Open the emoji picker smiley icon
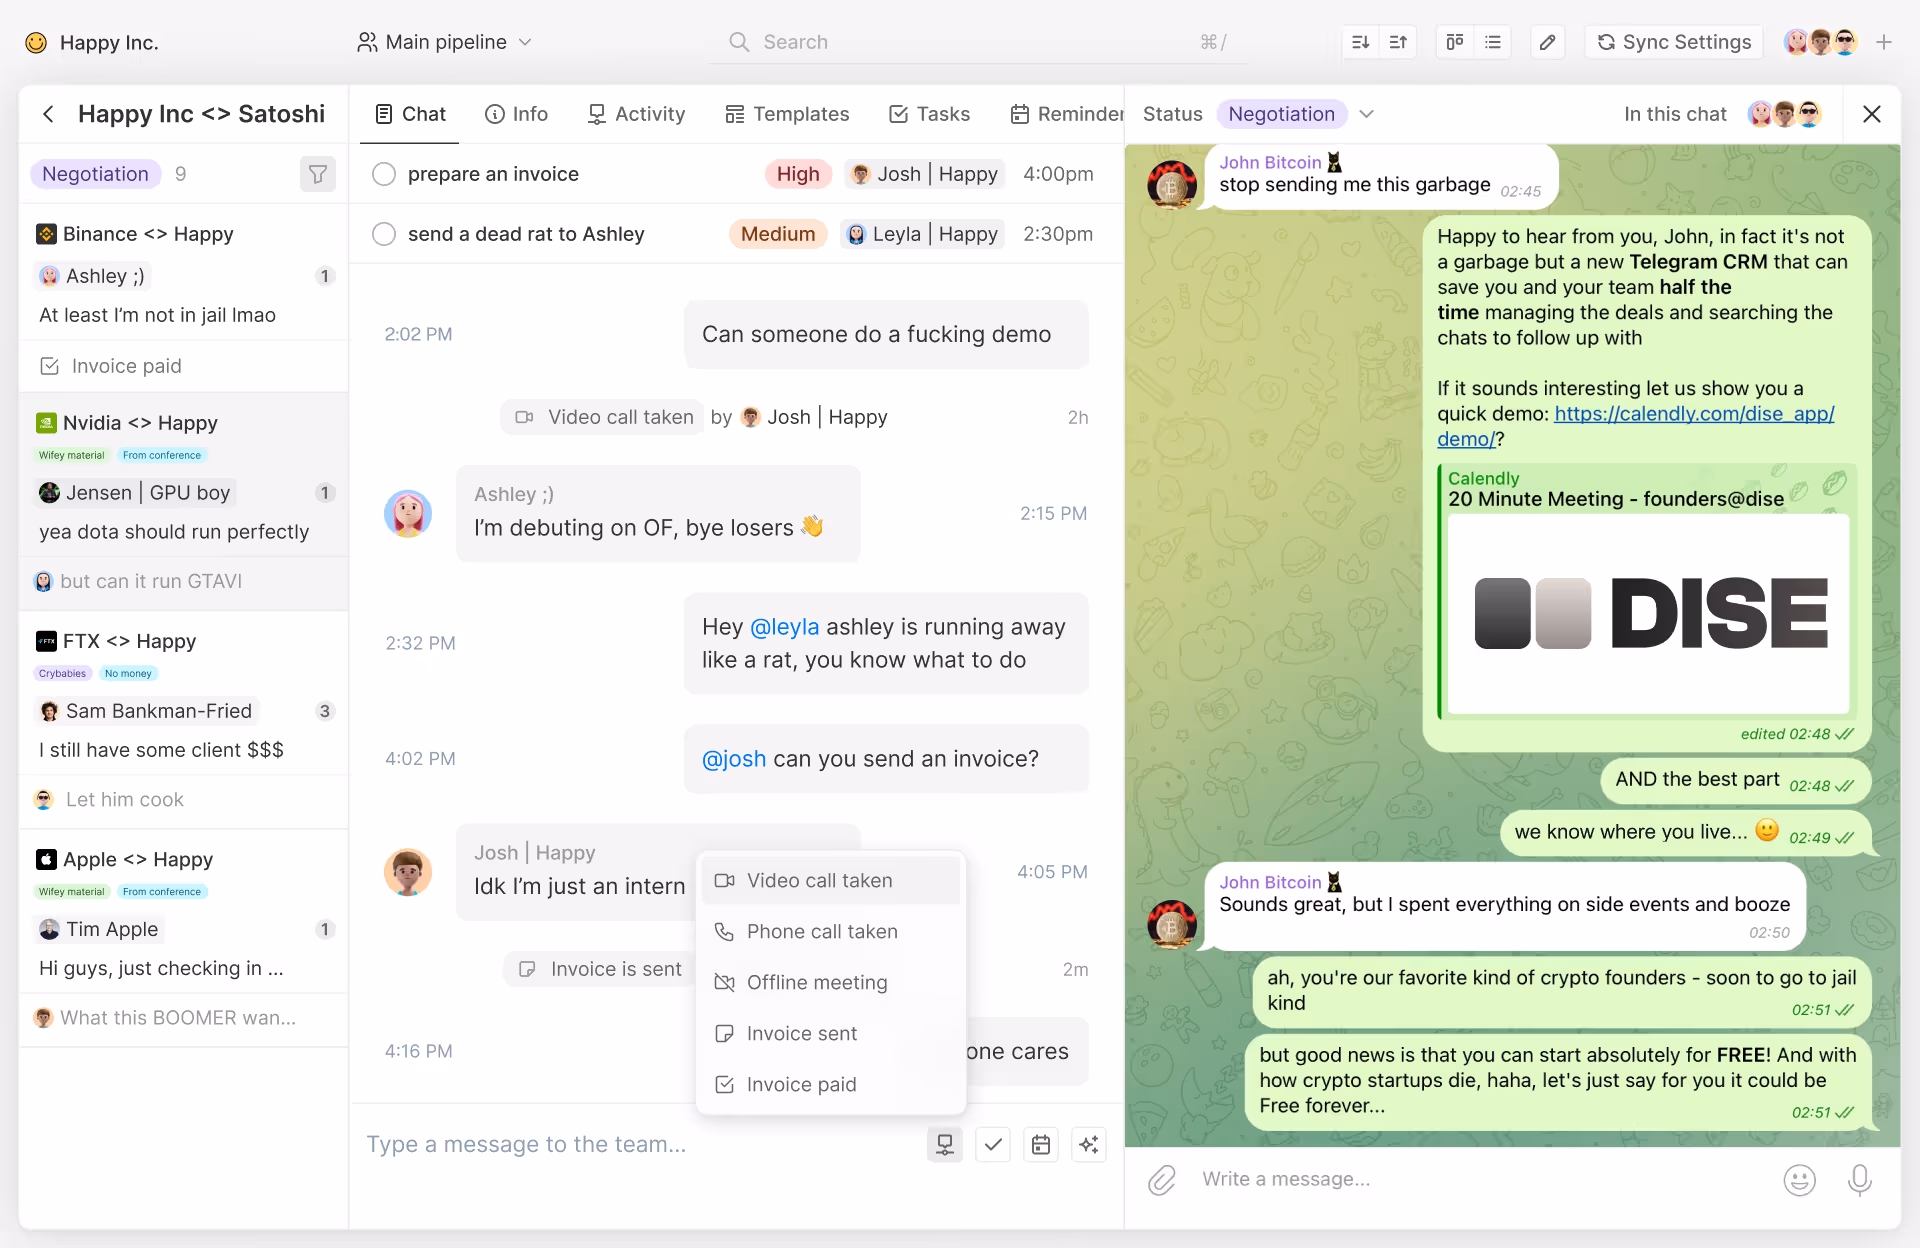Image resolution: width=1920 pixels, height=1248 pixels. coord(1799,1180)
